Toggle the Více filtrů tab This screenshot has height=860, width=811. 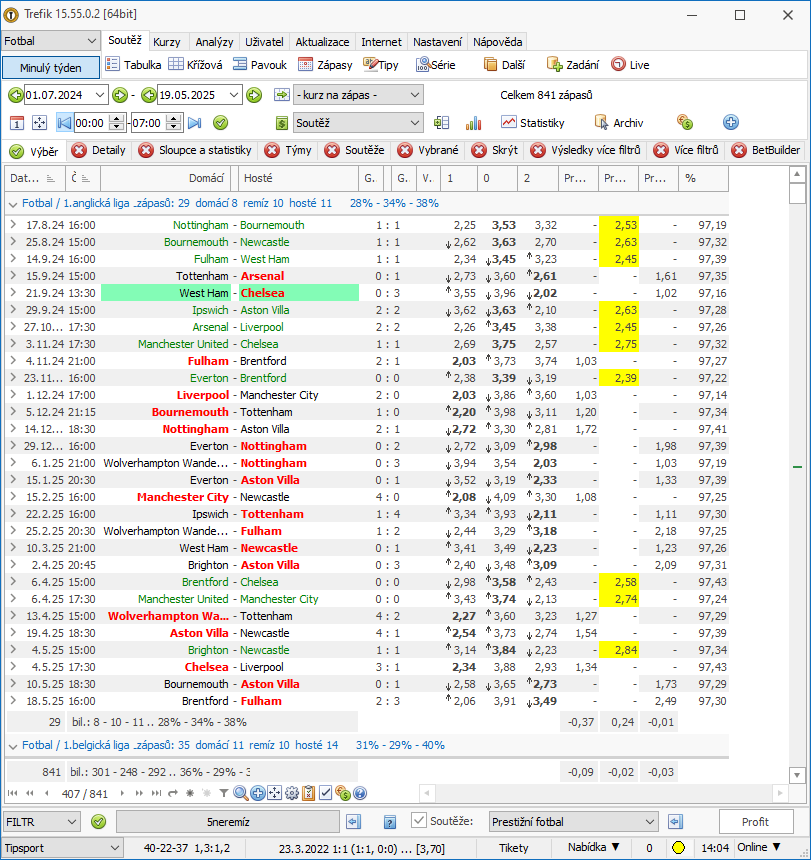pyautogui.click(x=687, y=150)
